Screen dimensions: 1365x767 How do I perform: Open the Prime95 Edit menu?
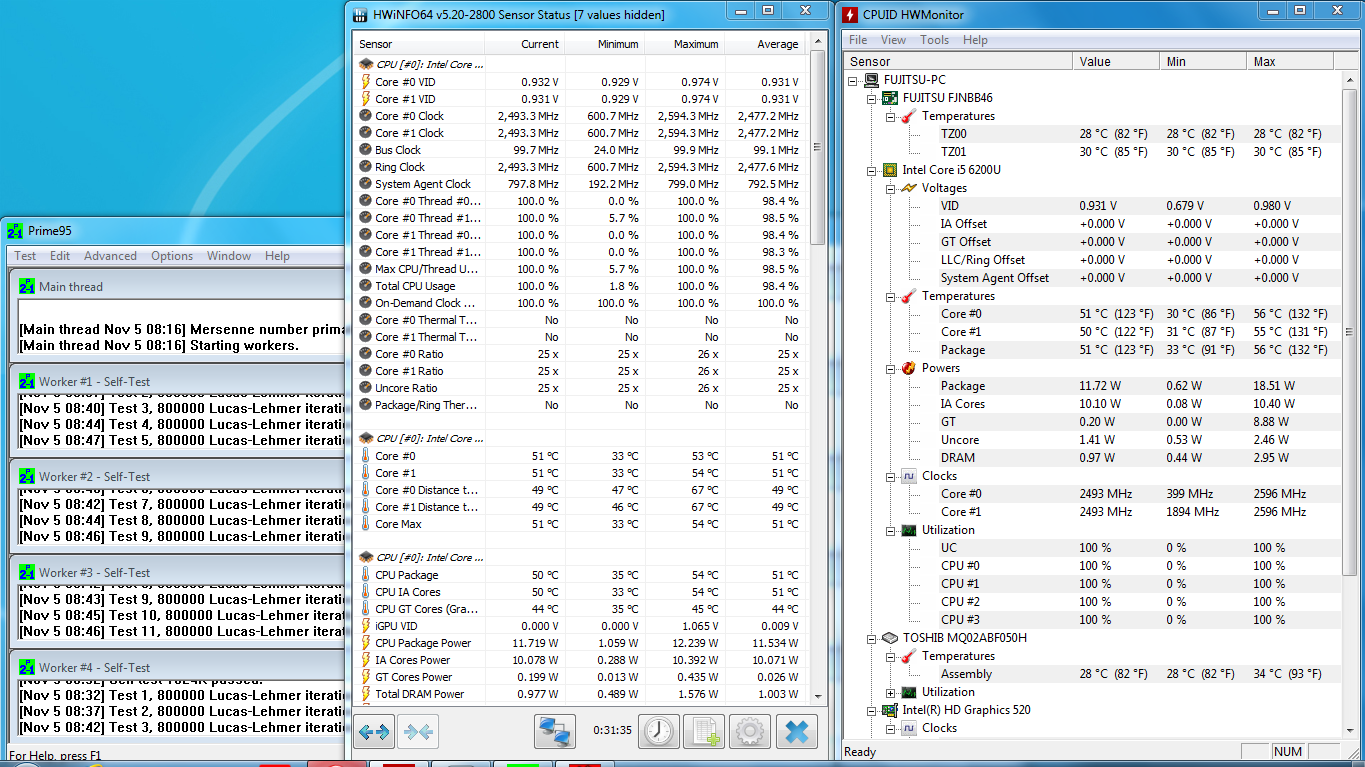pos(60,256)
